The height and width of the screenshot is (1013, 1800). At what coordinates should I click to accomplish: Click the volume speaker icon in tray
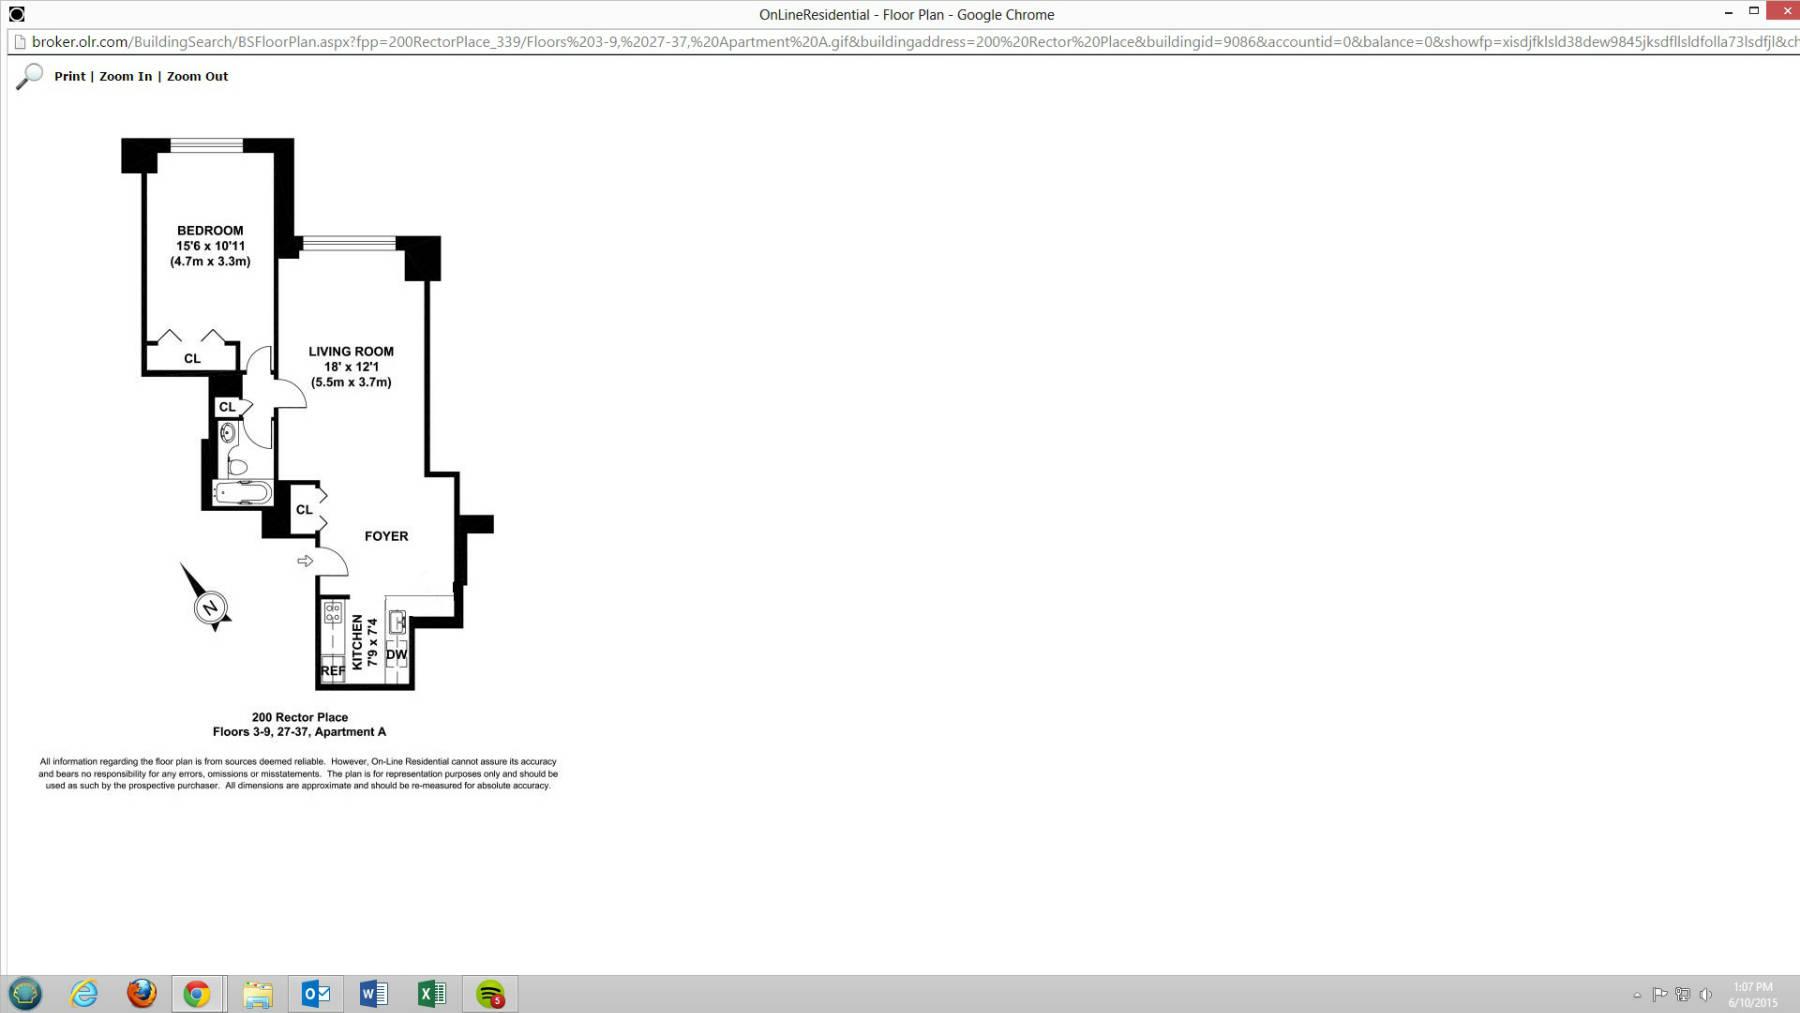tap(1706, 994)
